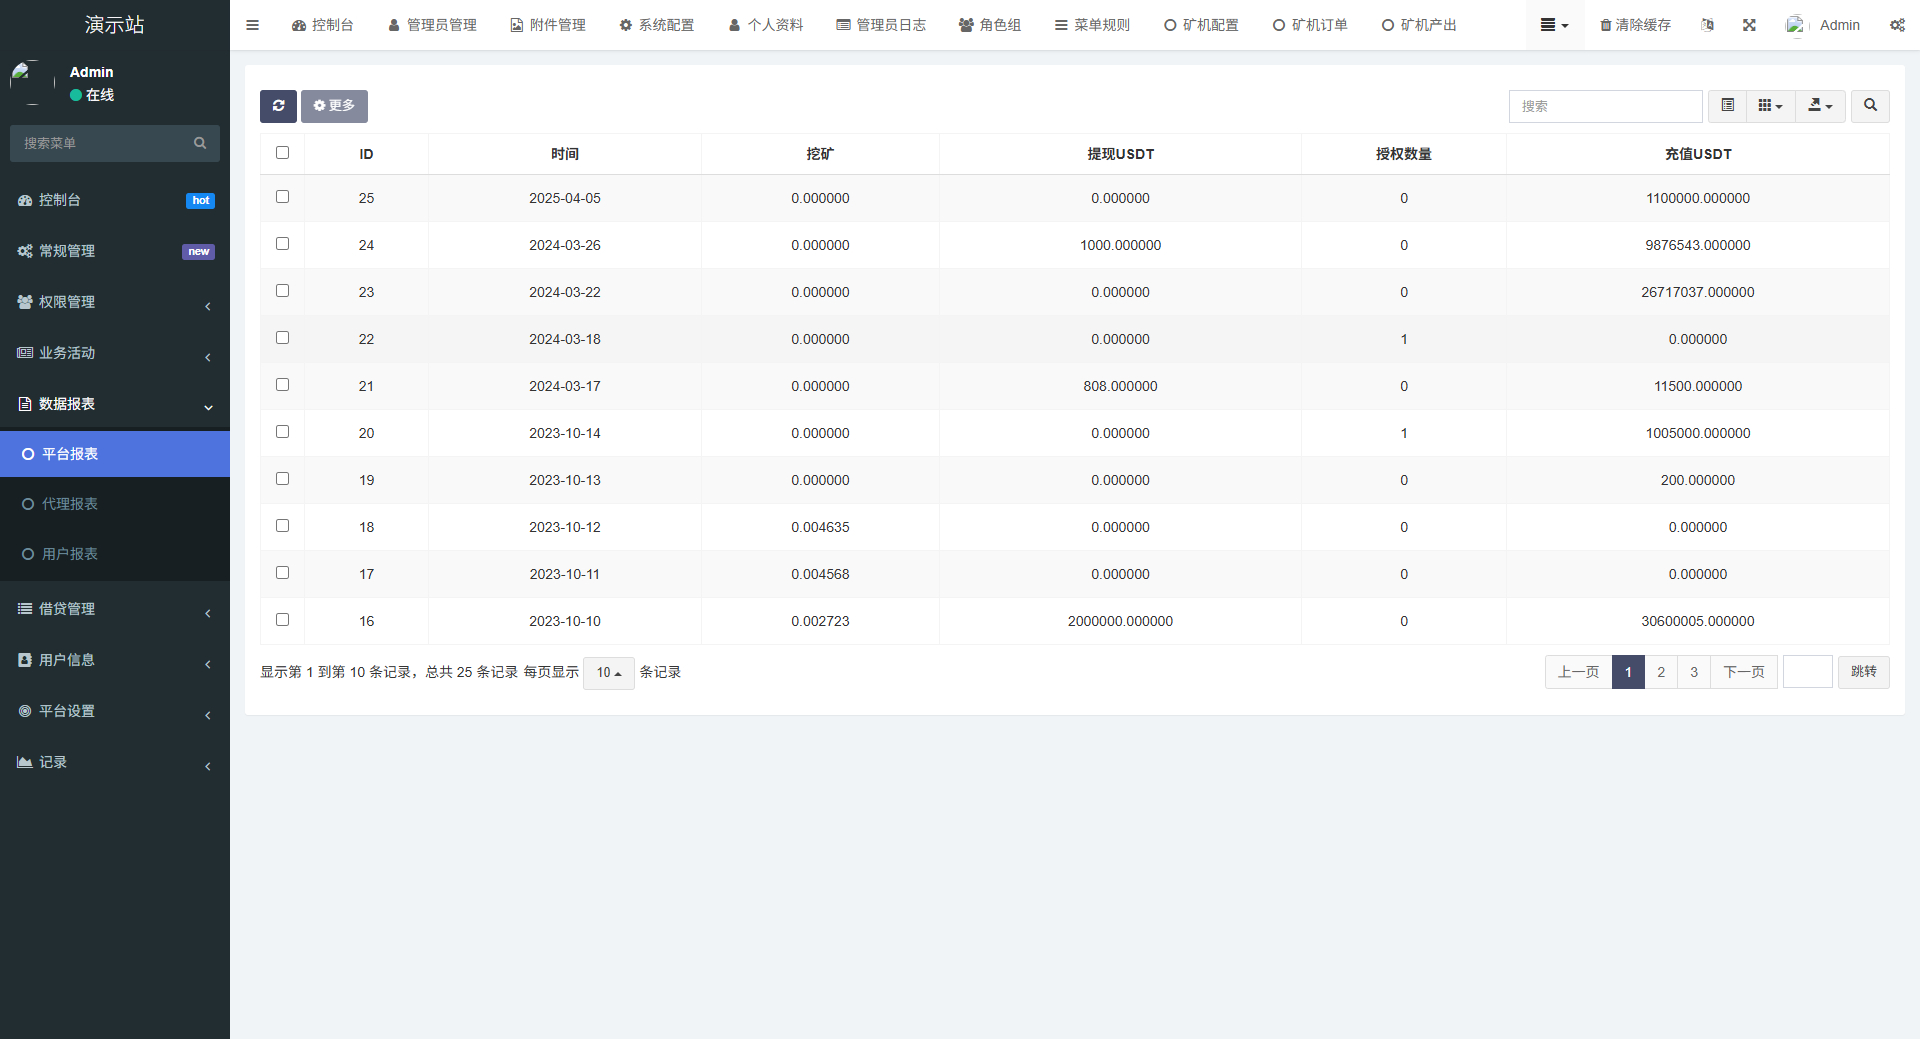
Task: Click the translate/language icon in top navbar
Action: (1707, 24)
